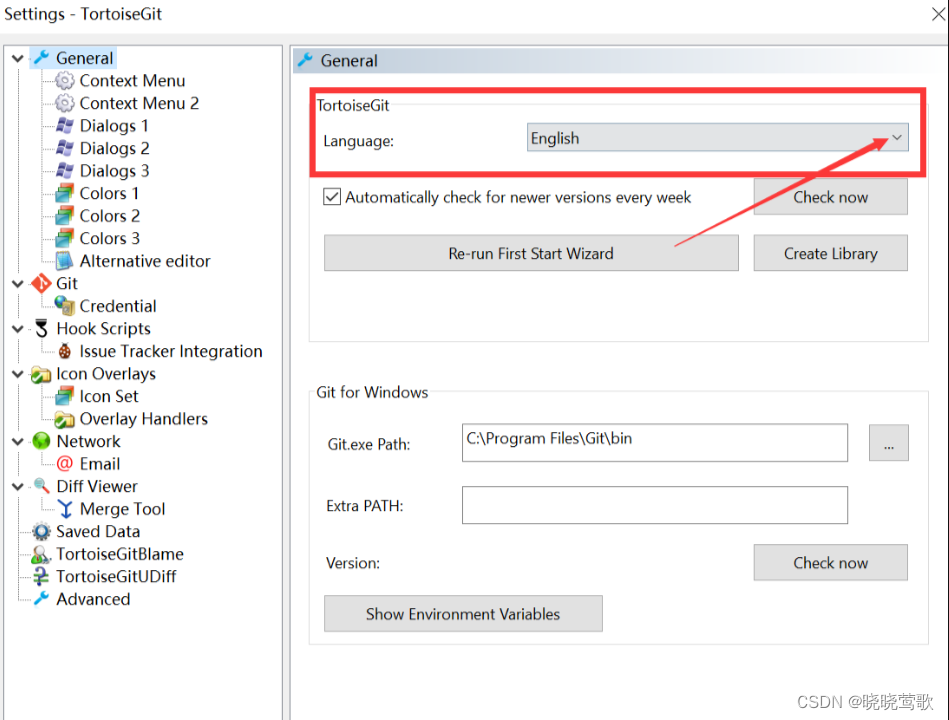Select Context Menu in settings tree
The width and height of the screenshot is (949, 720).
(x=132, y=80)
